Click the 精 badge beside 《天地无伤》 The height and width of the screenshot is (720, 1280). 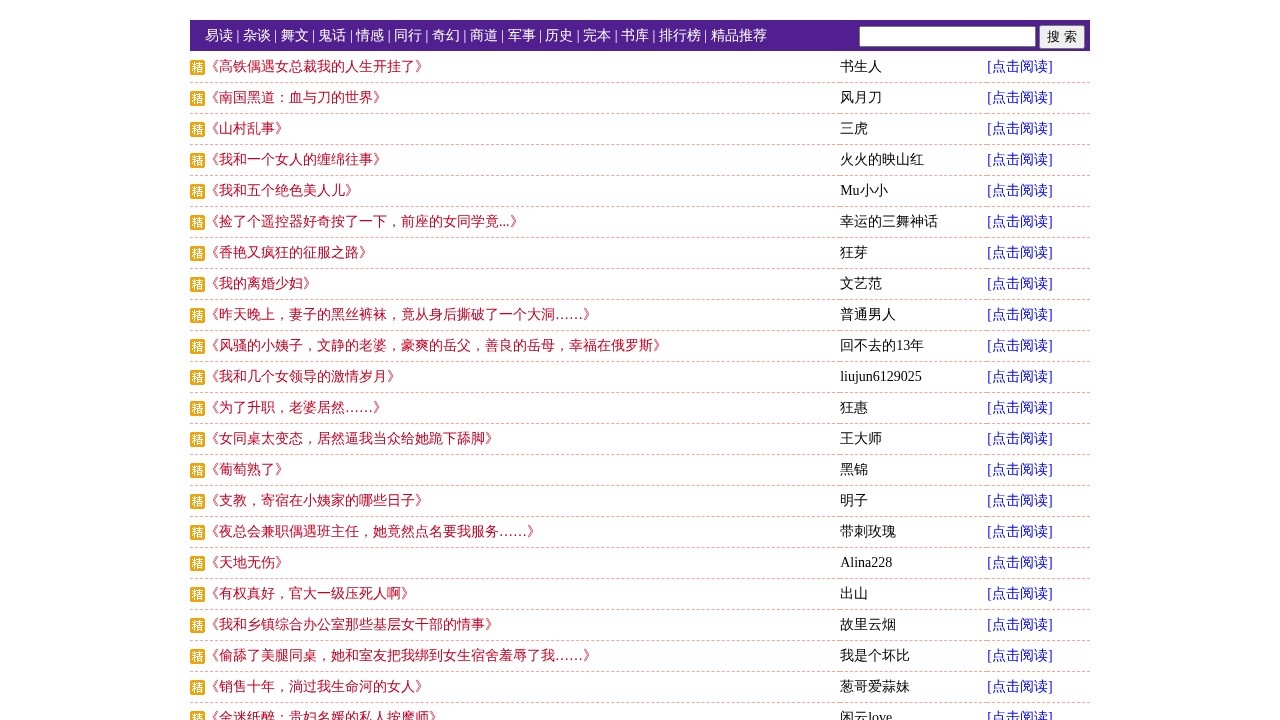pos(197,564)
